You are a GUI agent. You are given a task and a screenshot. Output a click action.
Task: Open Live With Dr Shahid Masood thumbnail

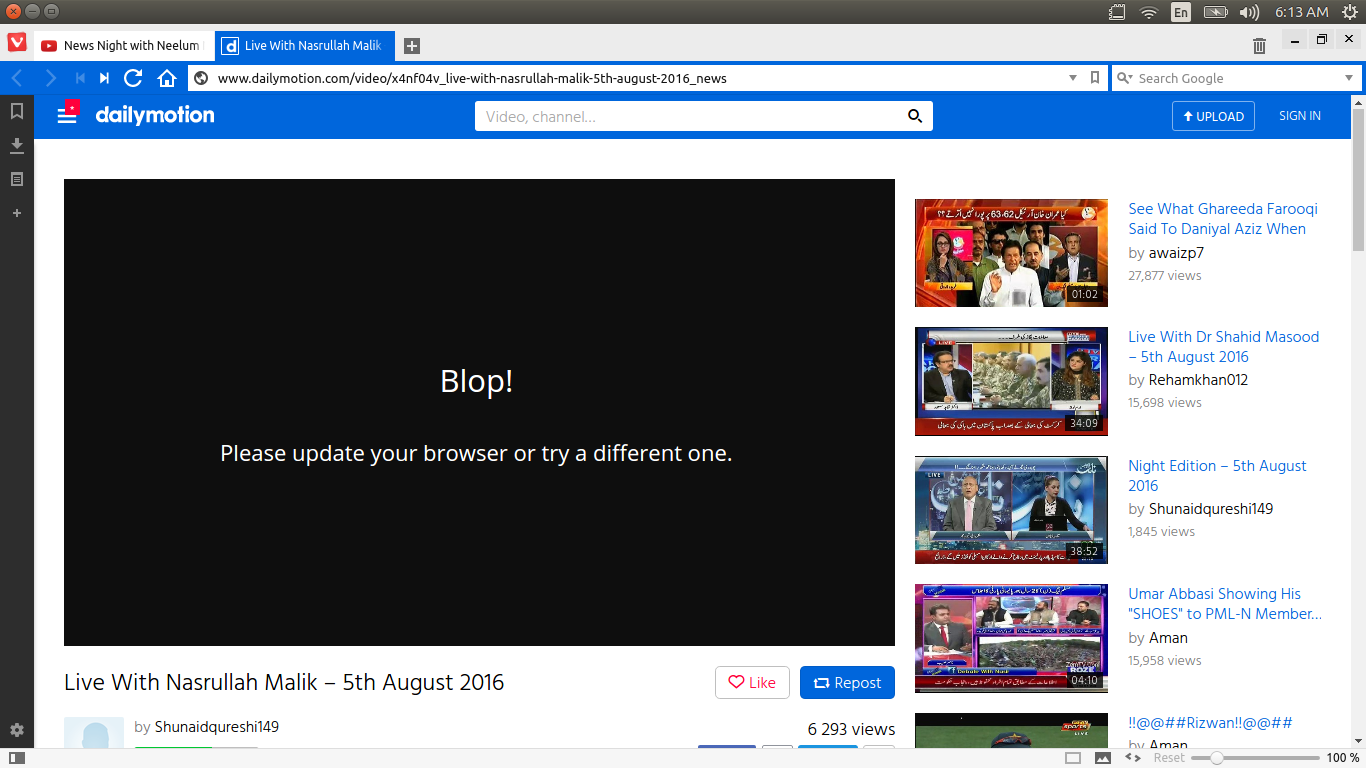tap(1011, 381)
